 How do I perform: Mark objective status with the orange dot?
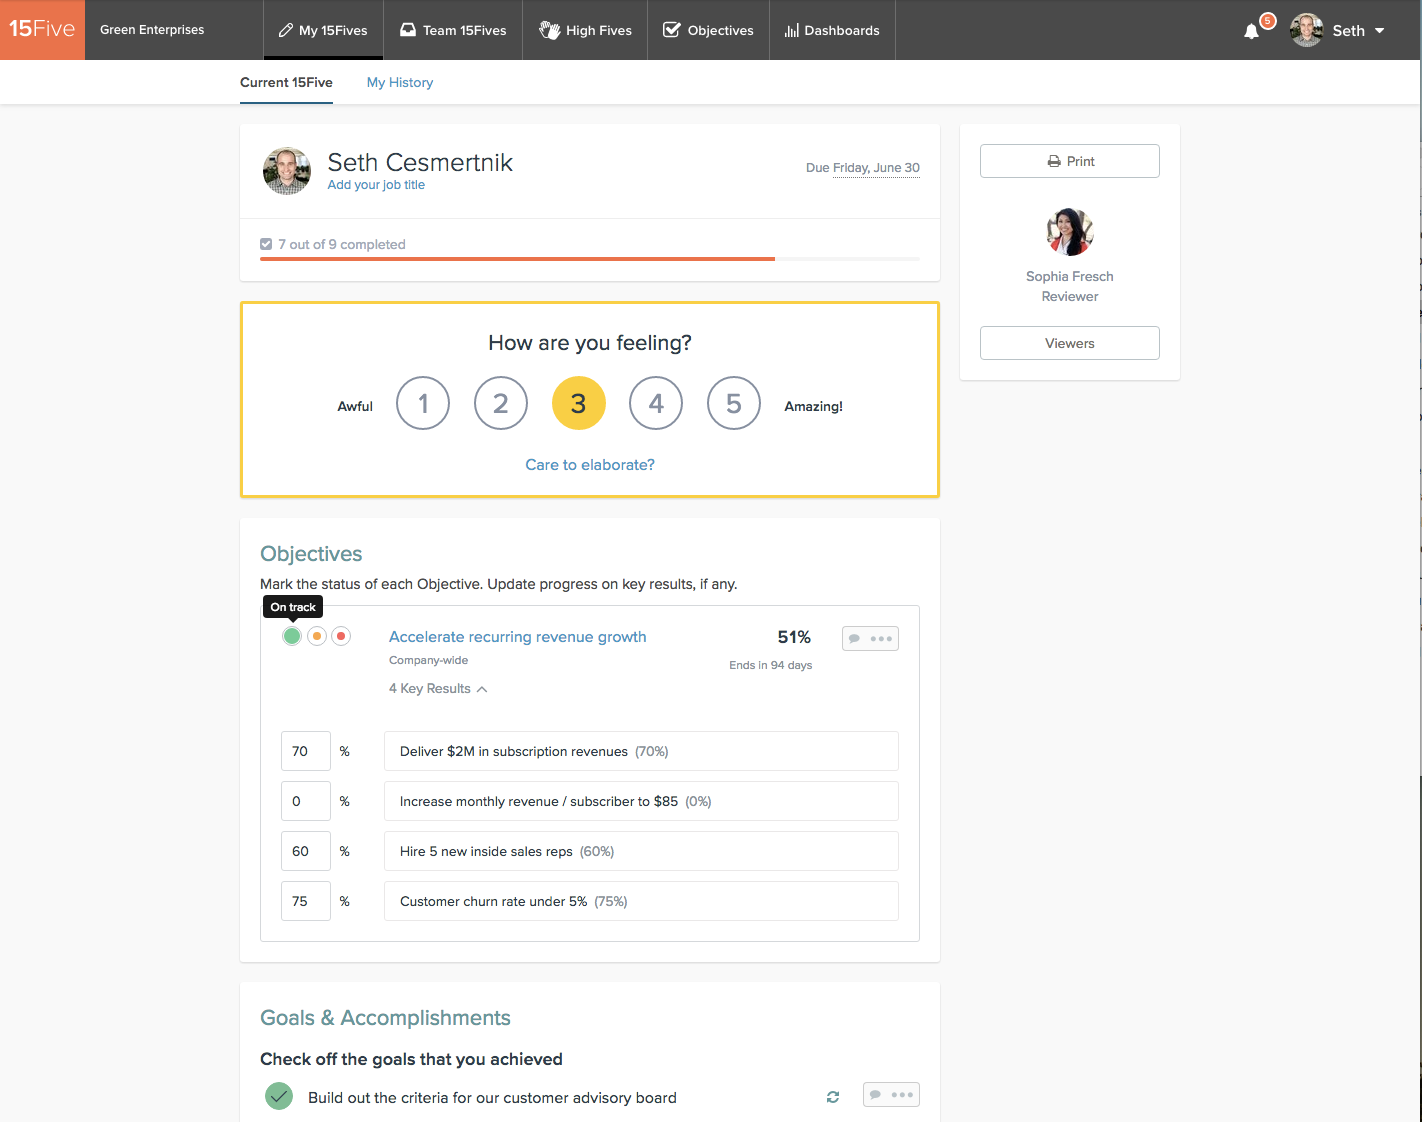click(x=317, y=636)
